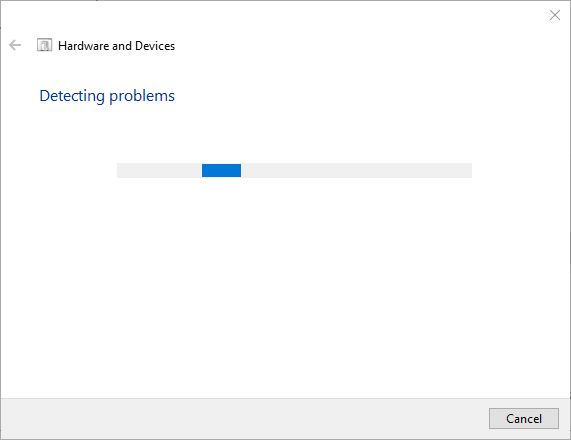Click the word "Devices" in the window title
Screen dimensions: 571x440
(155, 46)
